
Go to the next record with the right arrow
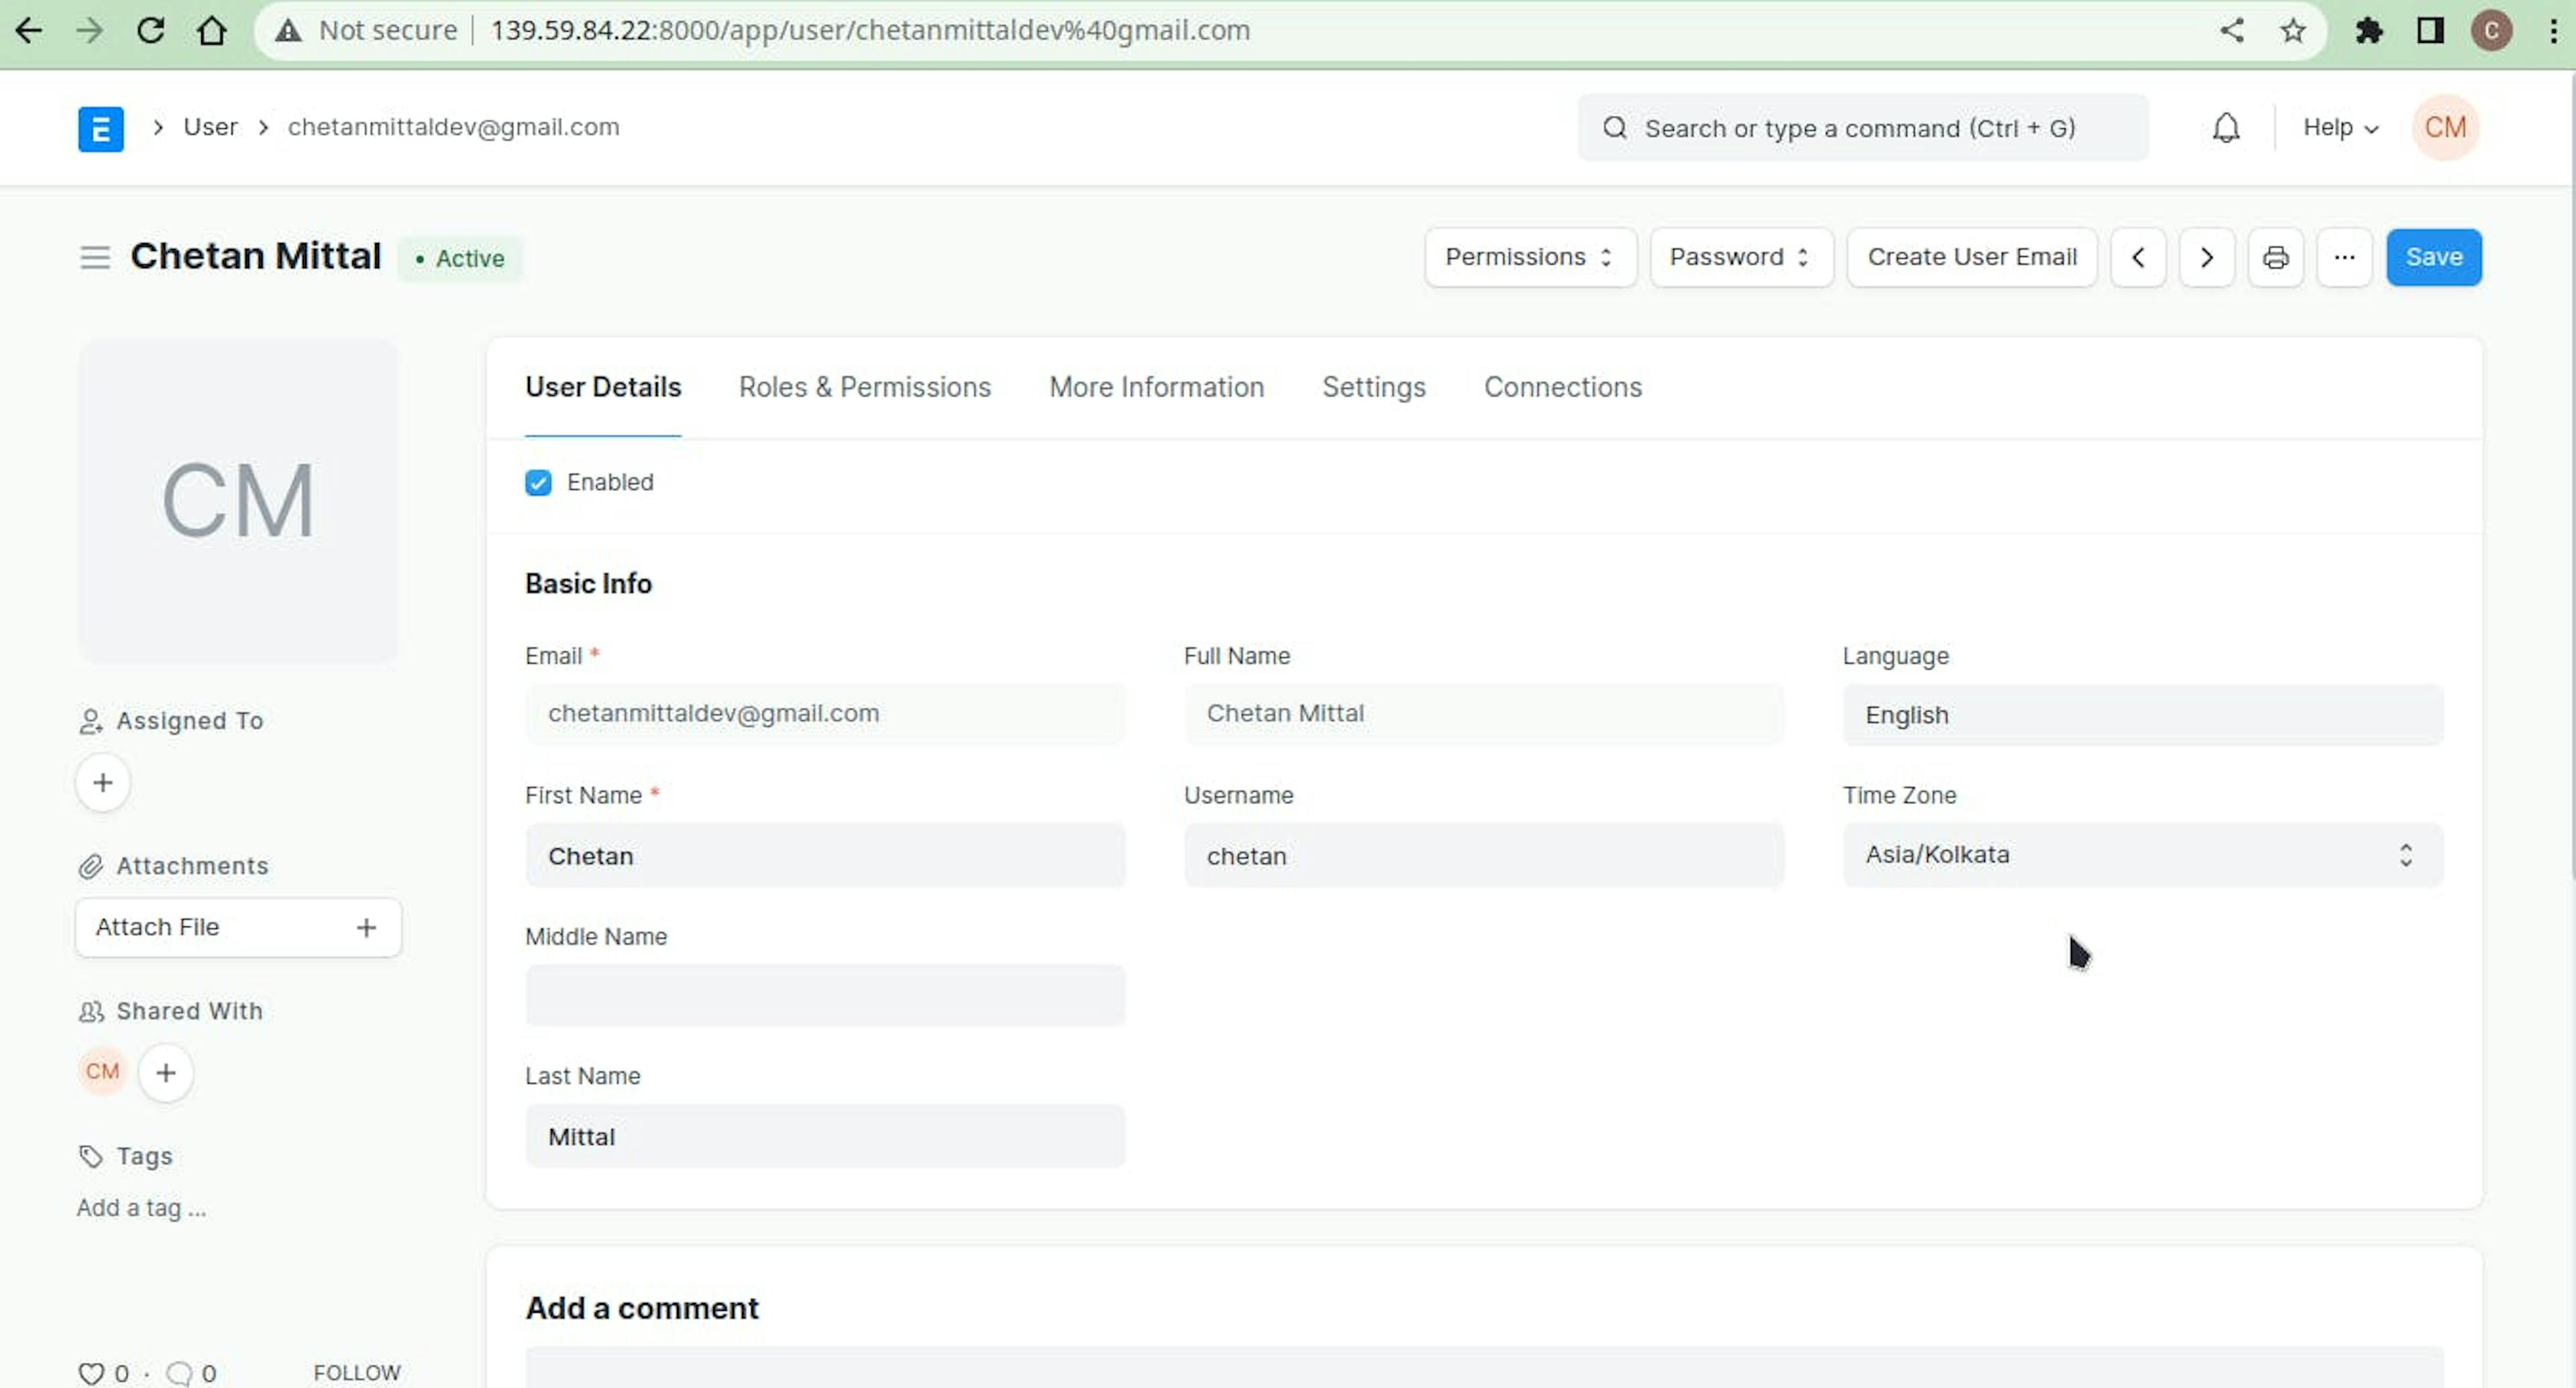2206,257
